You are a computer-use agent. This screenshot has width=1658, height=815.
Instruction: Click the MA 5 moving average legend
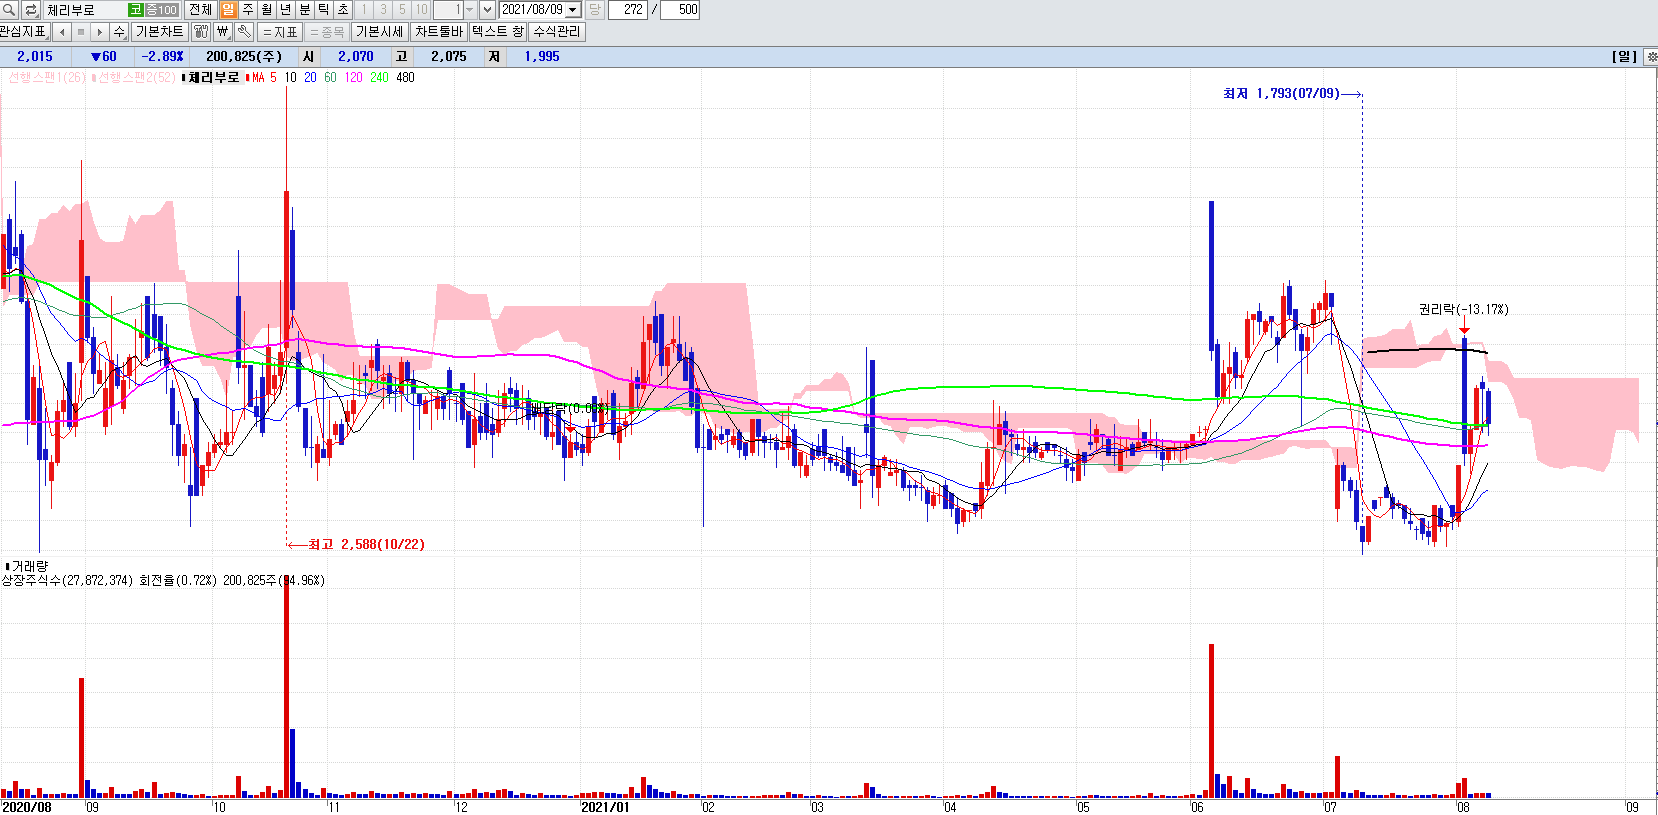(263, 77)
